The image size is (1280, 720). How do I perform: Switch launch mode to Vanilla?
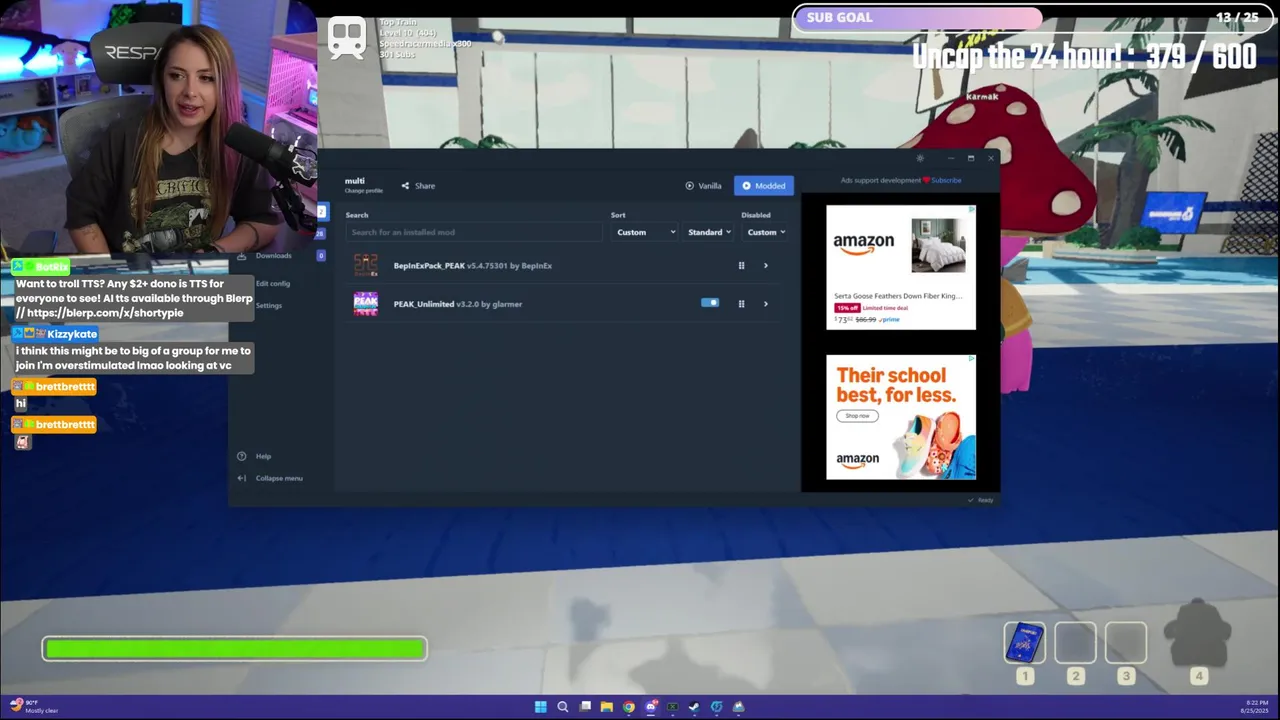click(x=703, y=186)
